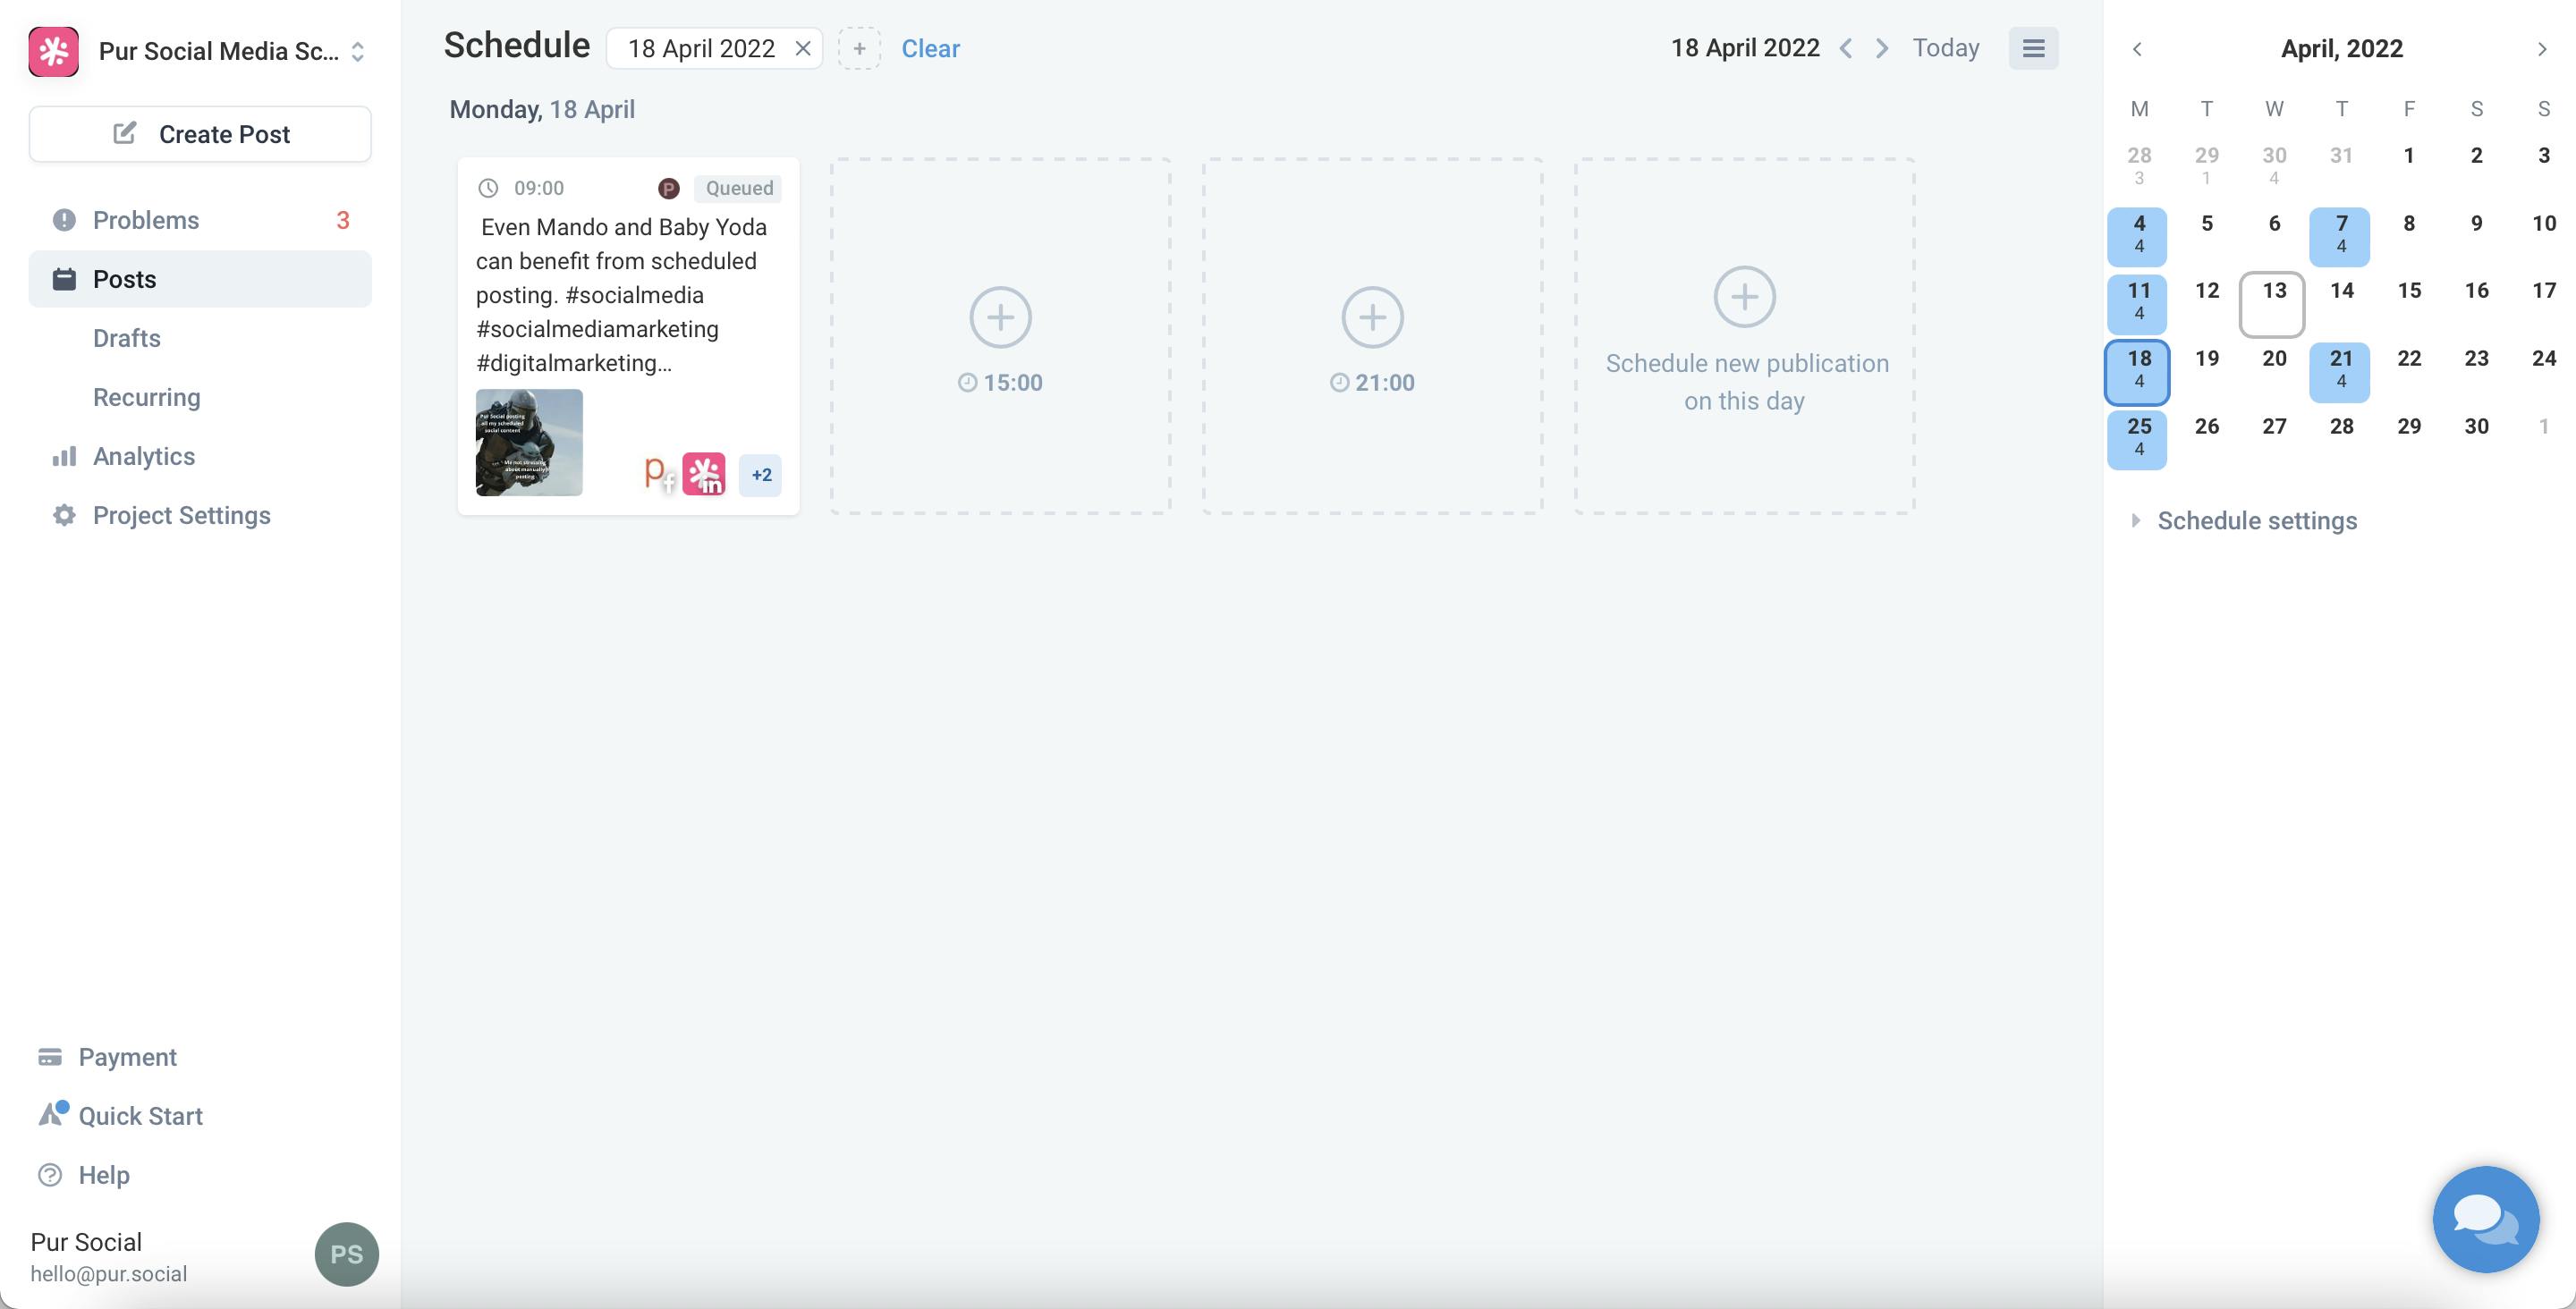This screenshot has height=1309, width=2576.
Task: Add post at 15:00 slot
Action: (x=1000, y=318)
